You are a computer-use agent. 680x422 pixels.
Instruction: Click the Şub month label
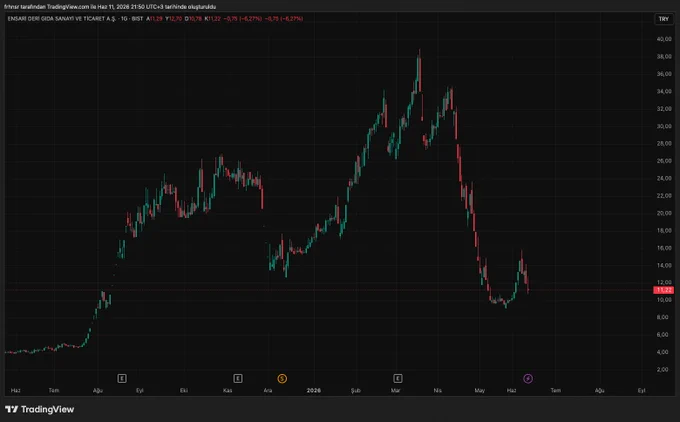pos(356,390)
